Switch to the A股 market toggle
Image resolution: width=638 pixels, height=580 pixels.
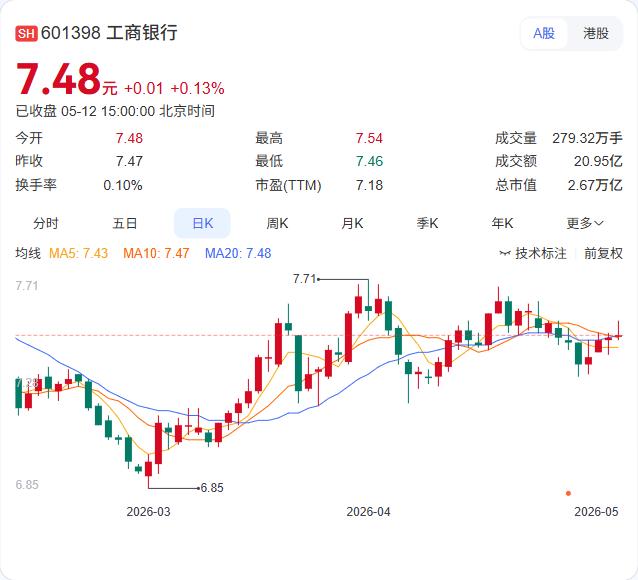[544, 33]
